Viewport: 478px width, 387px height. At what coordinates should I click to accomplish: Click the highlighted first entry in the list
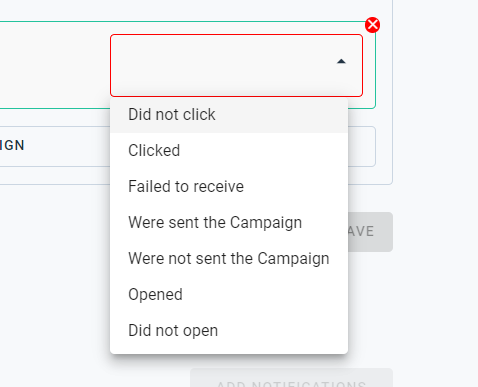(x=229, y=115)
